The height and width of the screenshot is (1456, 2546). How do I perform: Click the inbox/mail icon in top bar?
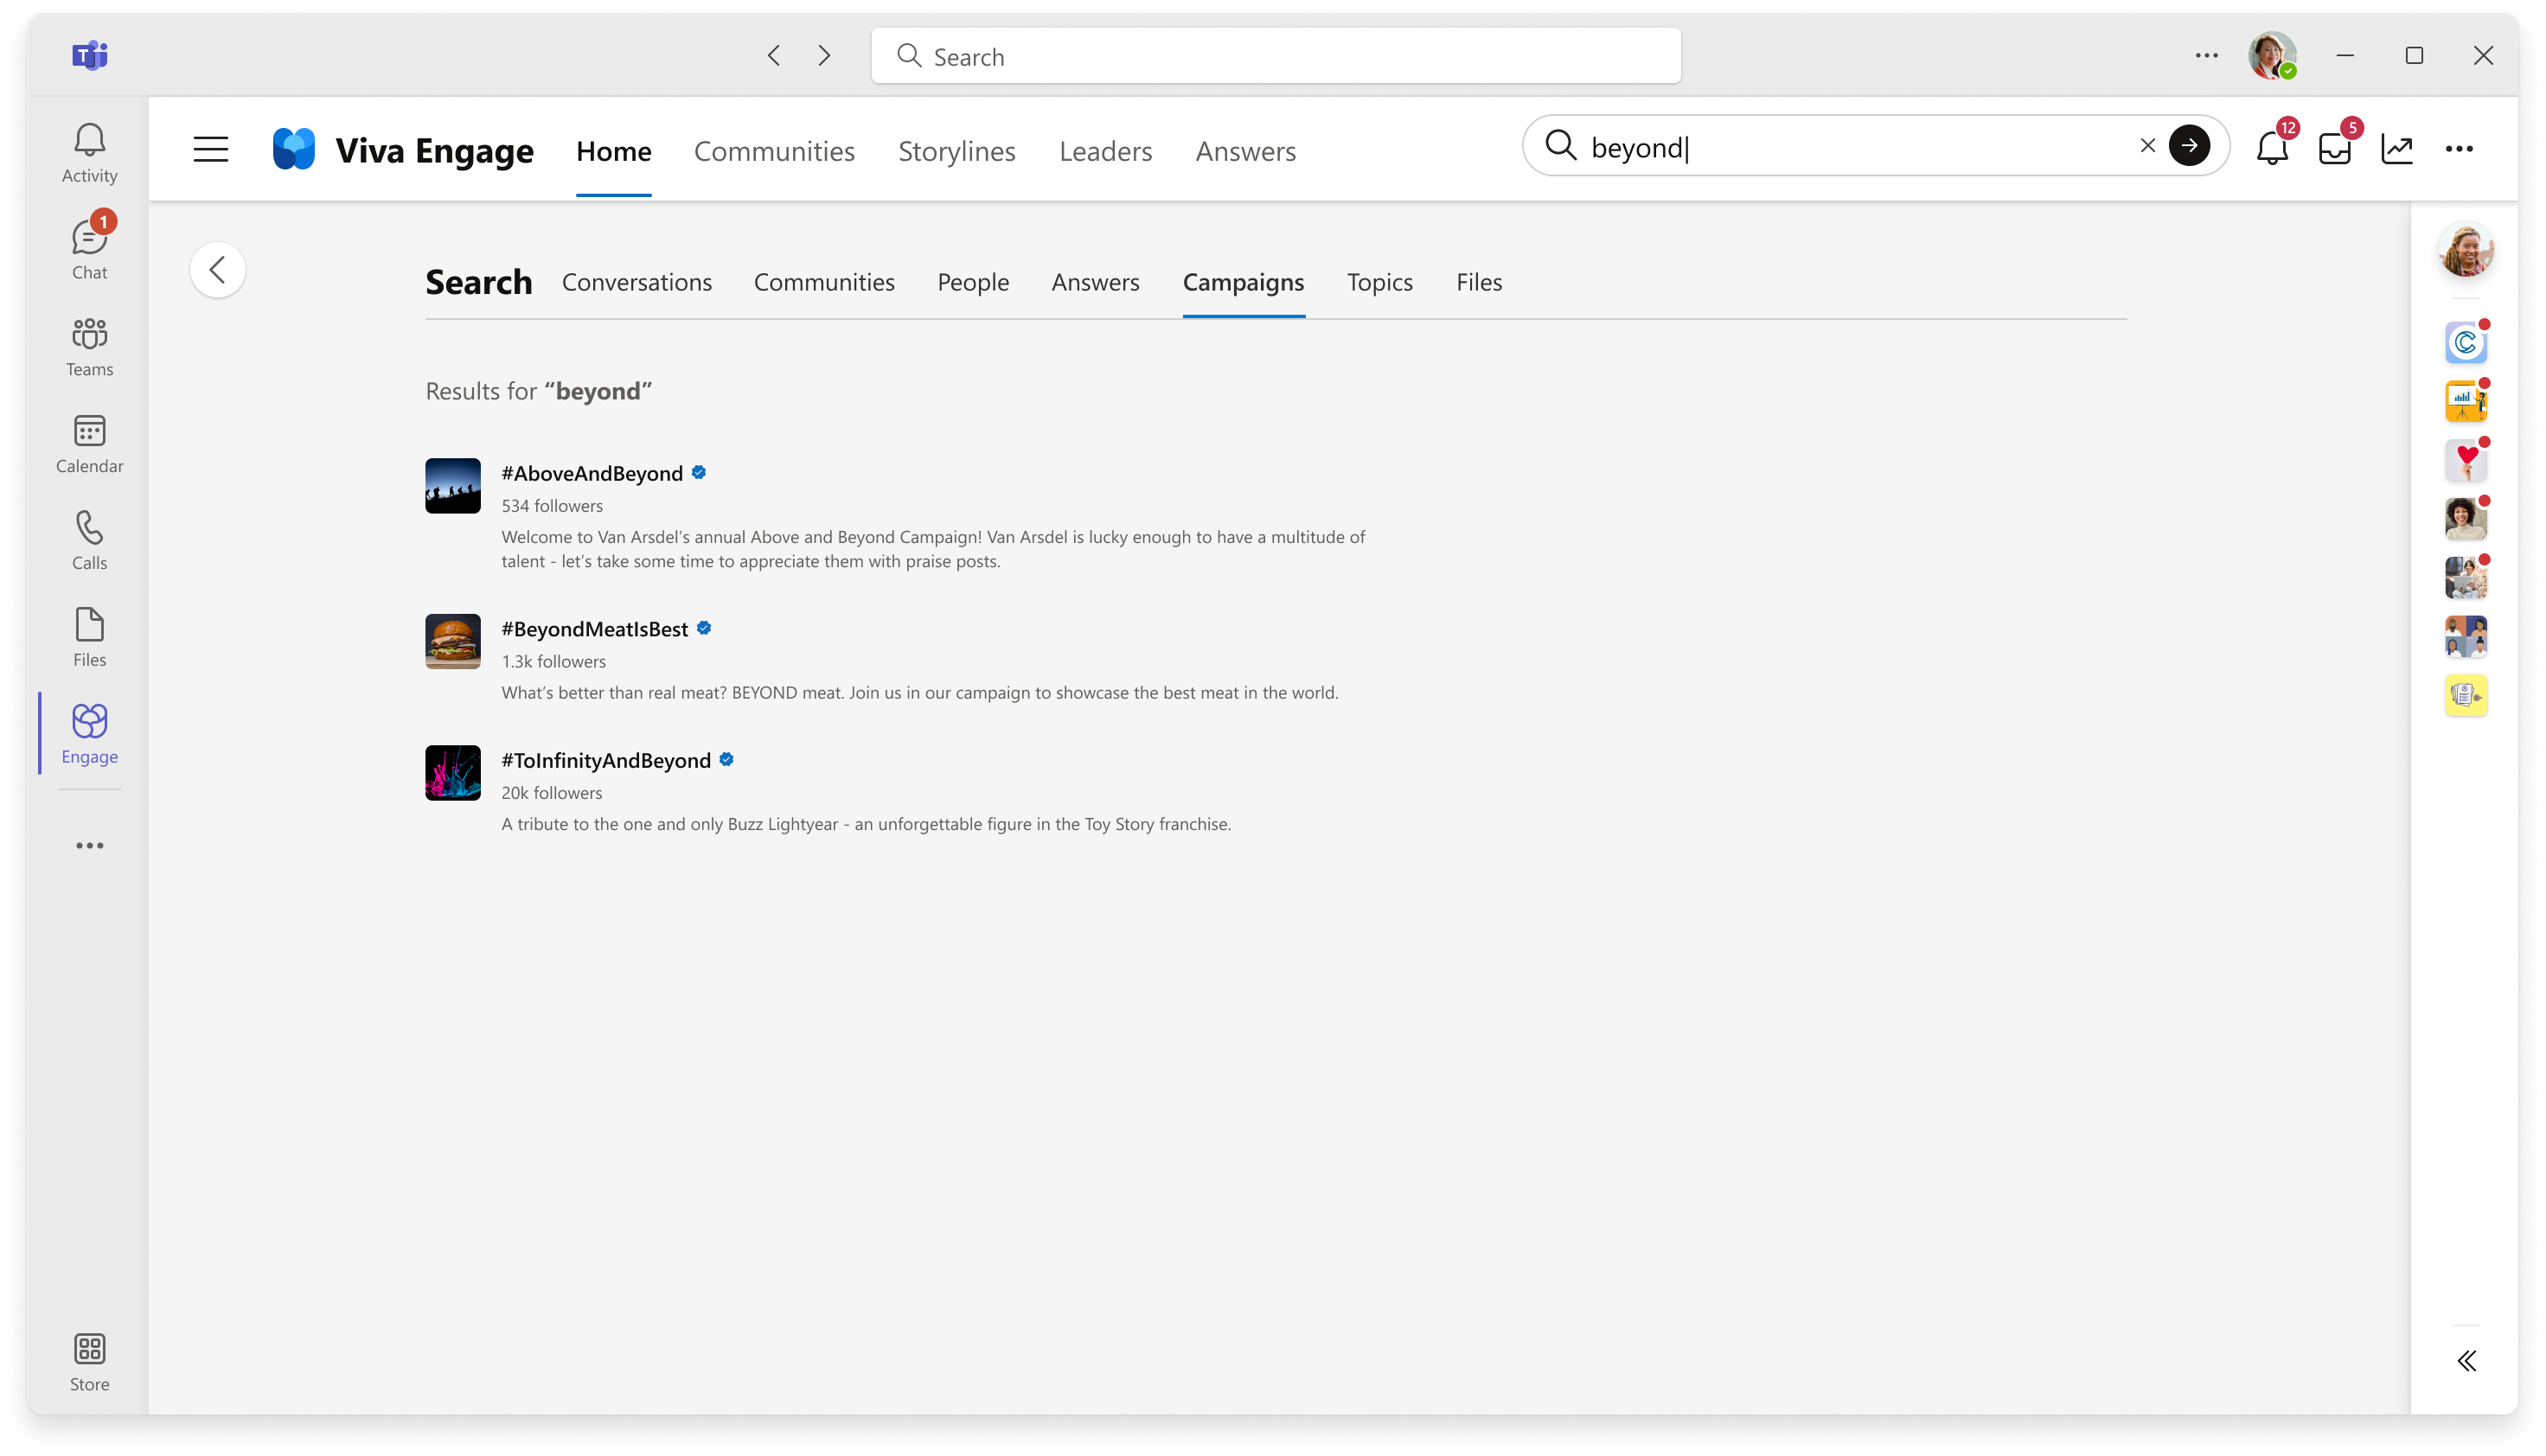[x=2334, y=149]
